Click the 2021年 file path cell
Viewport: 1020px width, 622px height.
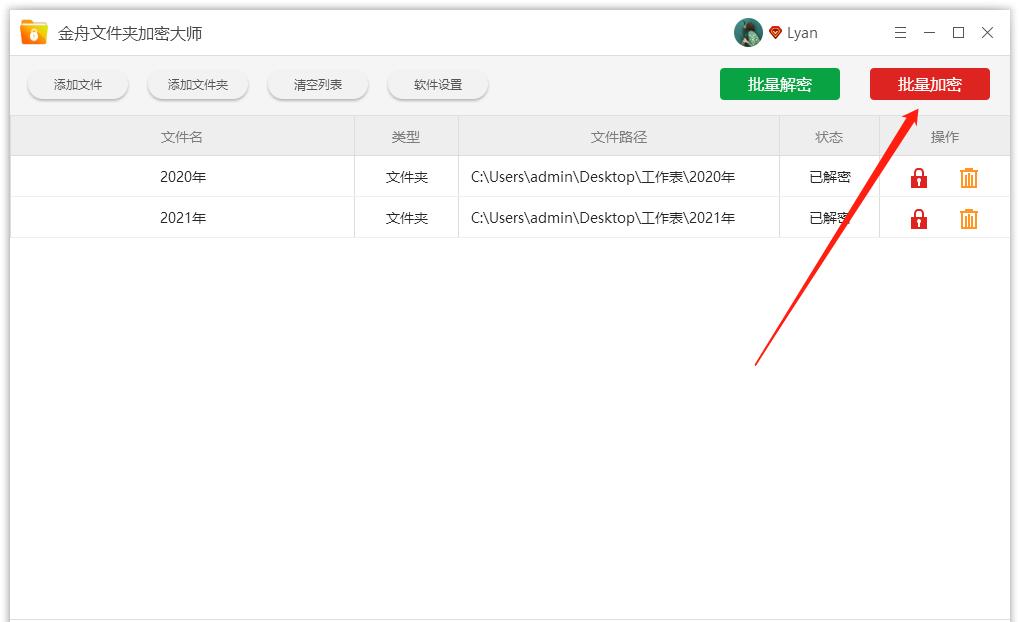tap(603, 217)
